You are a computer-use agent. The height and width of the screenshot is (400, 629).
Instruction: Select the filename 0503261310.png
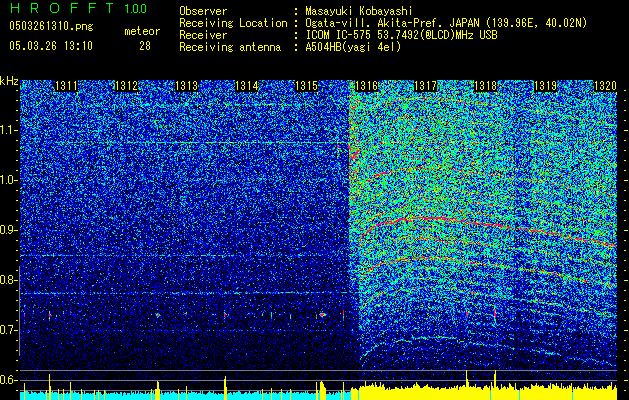coord(51,26)
